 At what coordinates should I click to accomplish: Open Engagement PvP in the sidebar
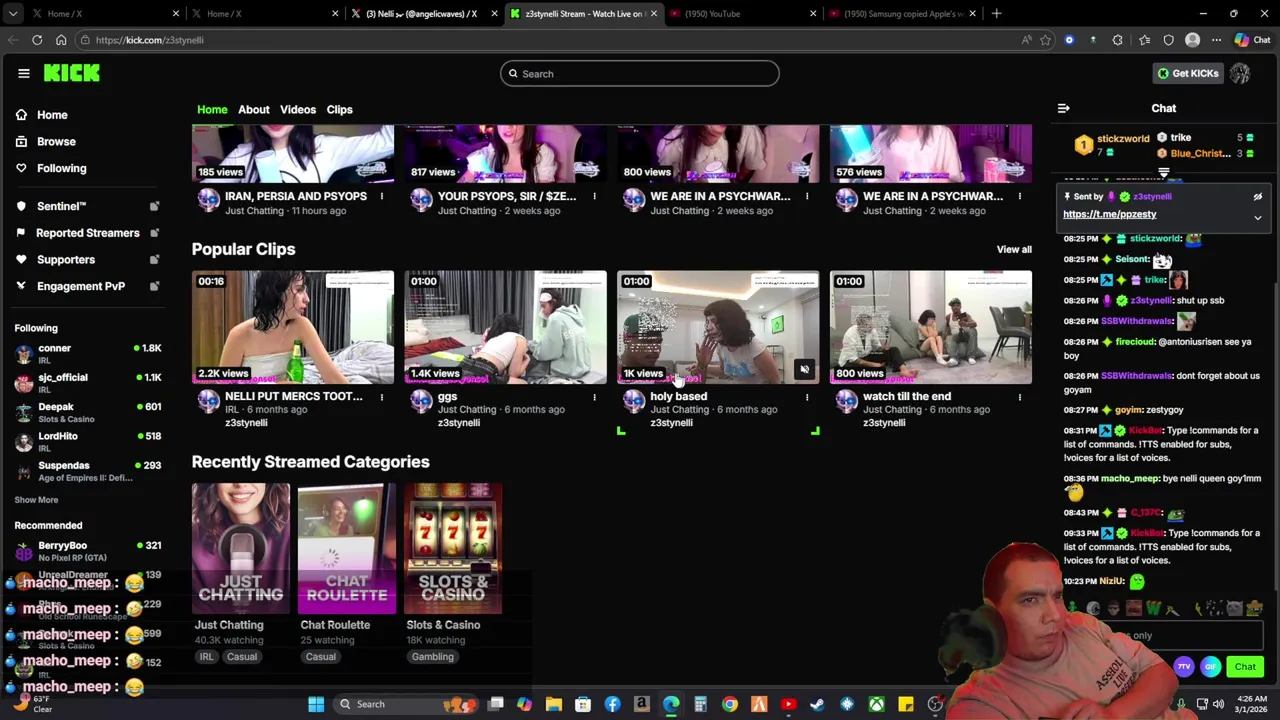click(80, 286)
